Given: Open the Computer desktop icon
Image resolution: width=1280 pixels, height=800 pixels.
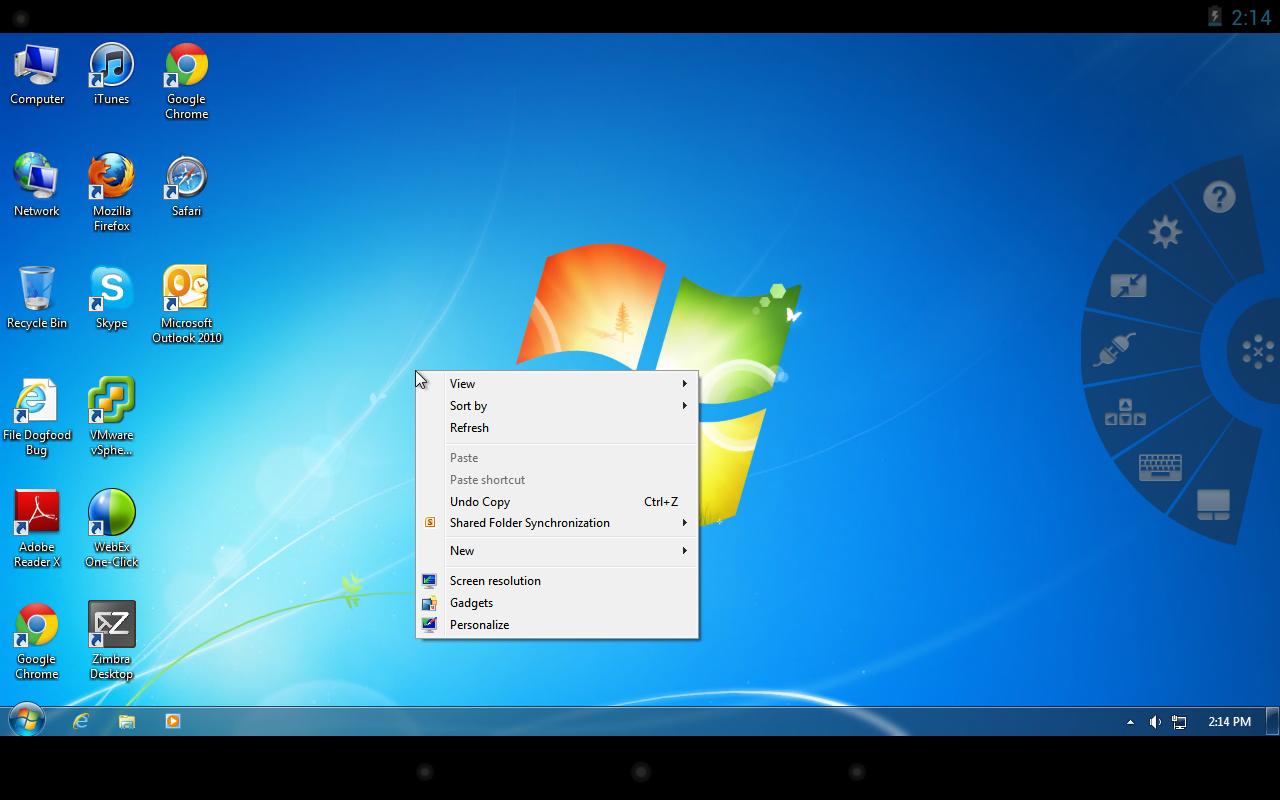Looking at the screenshot, I should [x=37, y=74].
